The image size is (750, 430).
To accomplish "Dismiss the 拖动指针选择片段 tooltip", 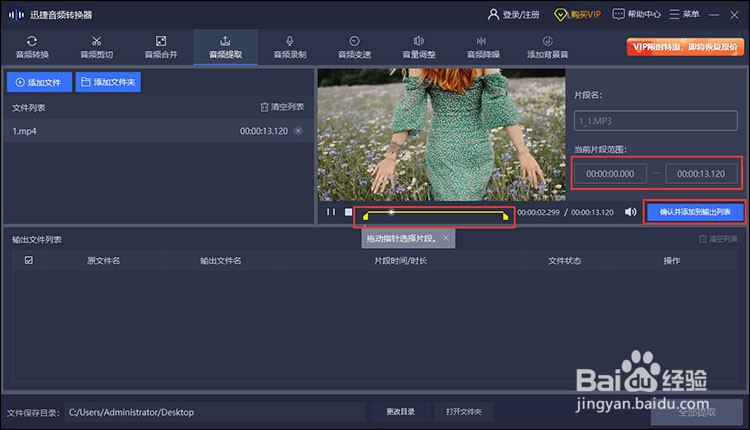I will [446, 238].
